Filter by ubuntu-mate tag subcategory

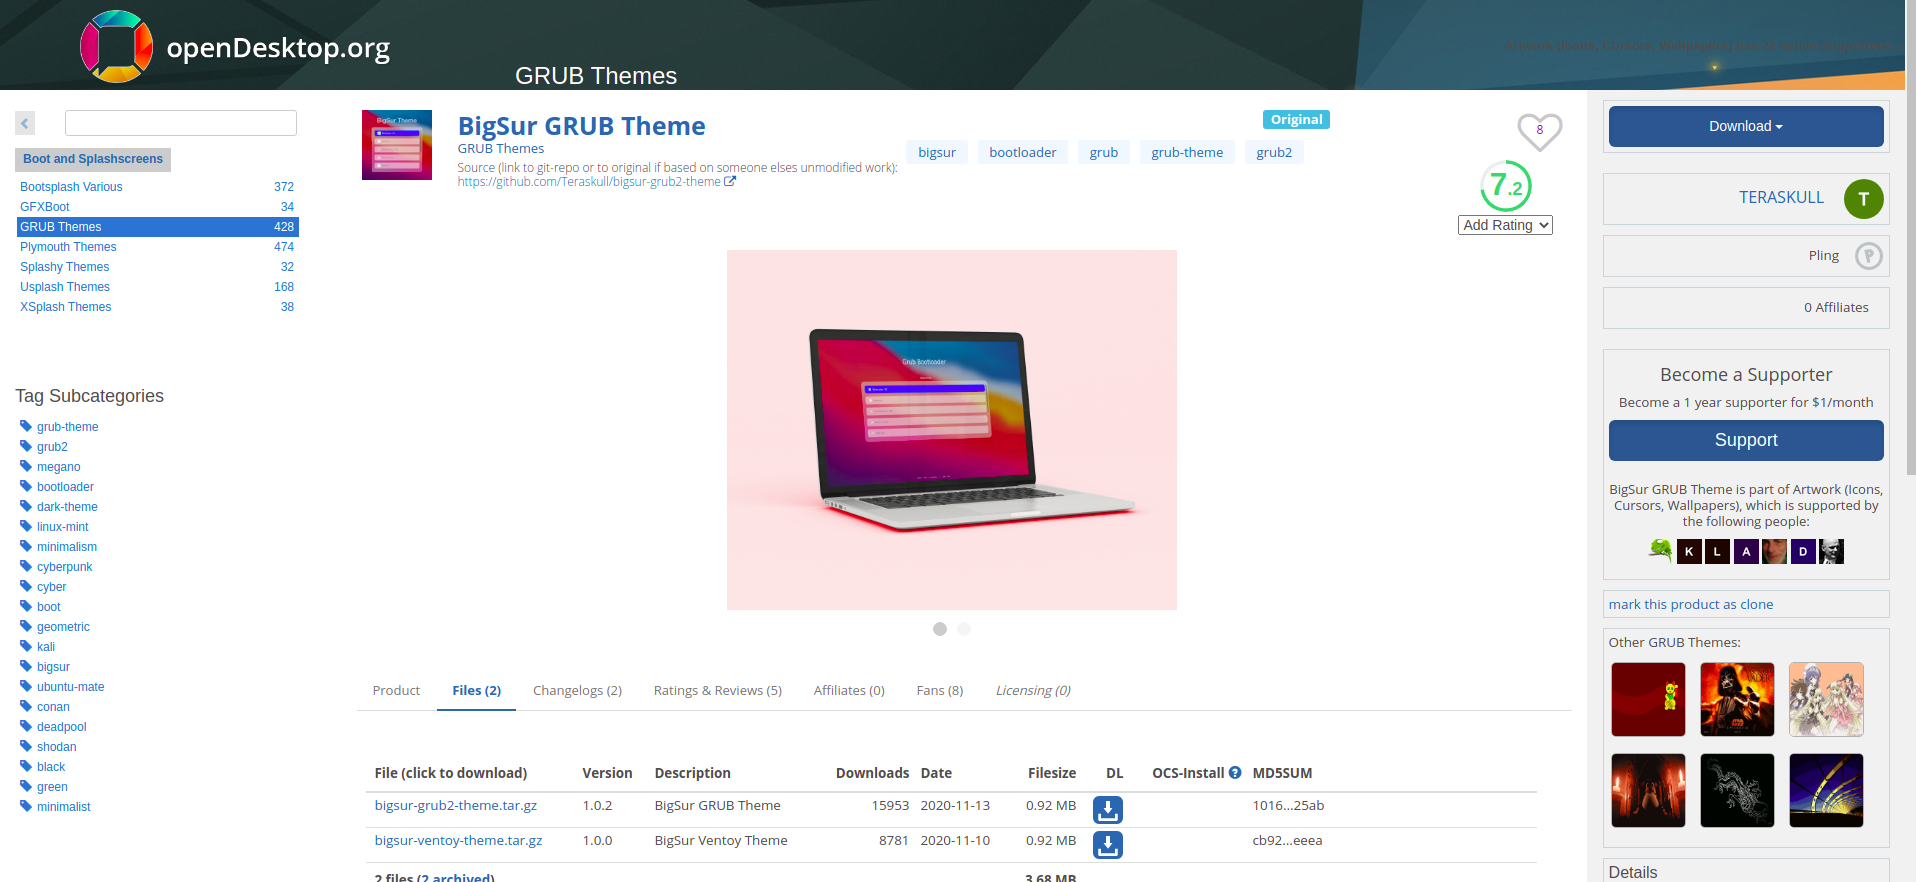(x=71, y=687)
